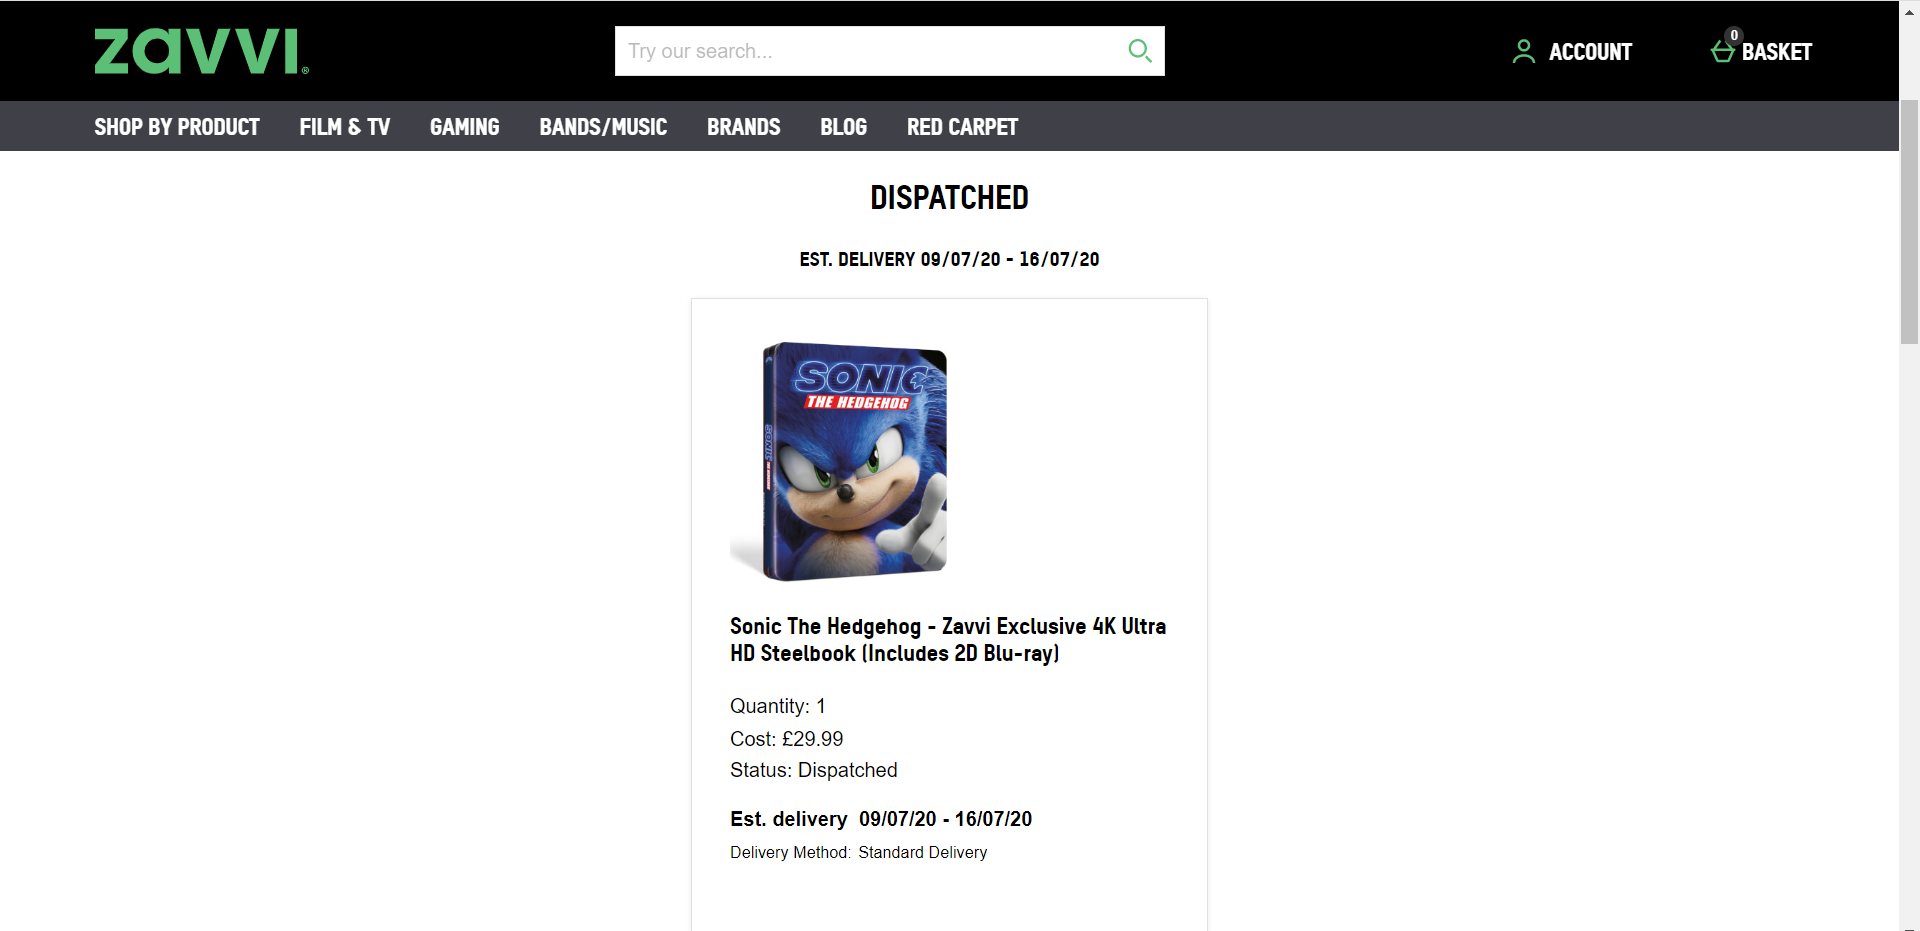Open the Shop By Product menu
This screenshot has height=931, width=1920.
click(x=177, y=127)
